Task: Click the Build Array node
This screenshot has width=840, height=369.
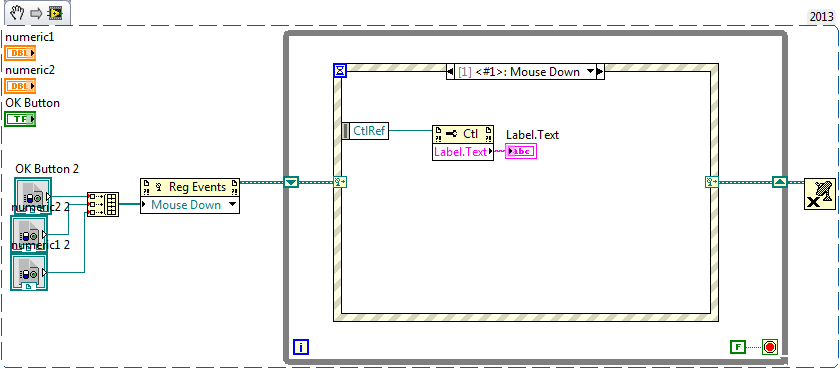Action: click(x=102, y=205)
